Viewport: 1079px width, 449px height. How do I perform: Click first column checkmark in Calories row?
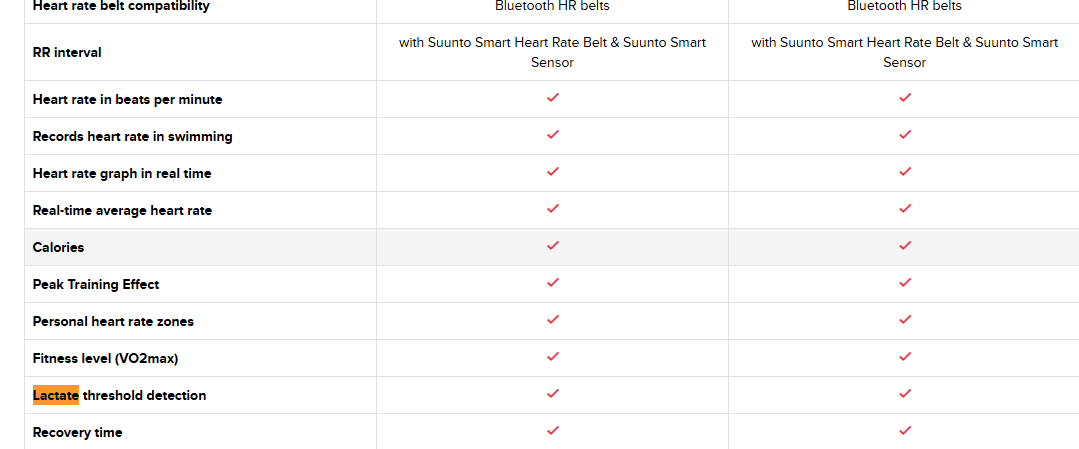click(553, 246)
